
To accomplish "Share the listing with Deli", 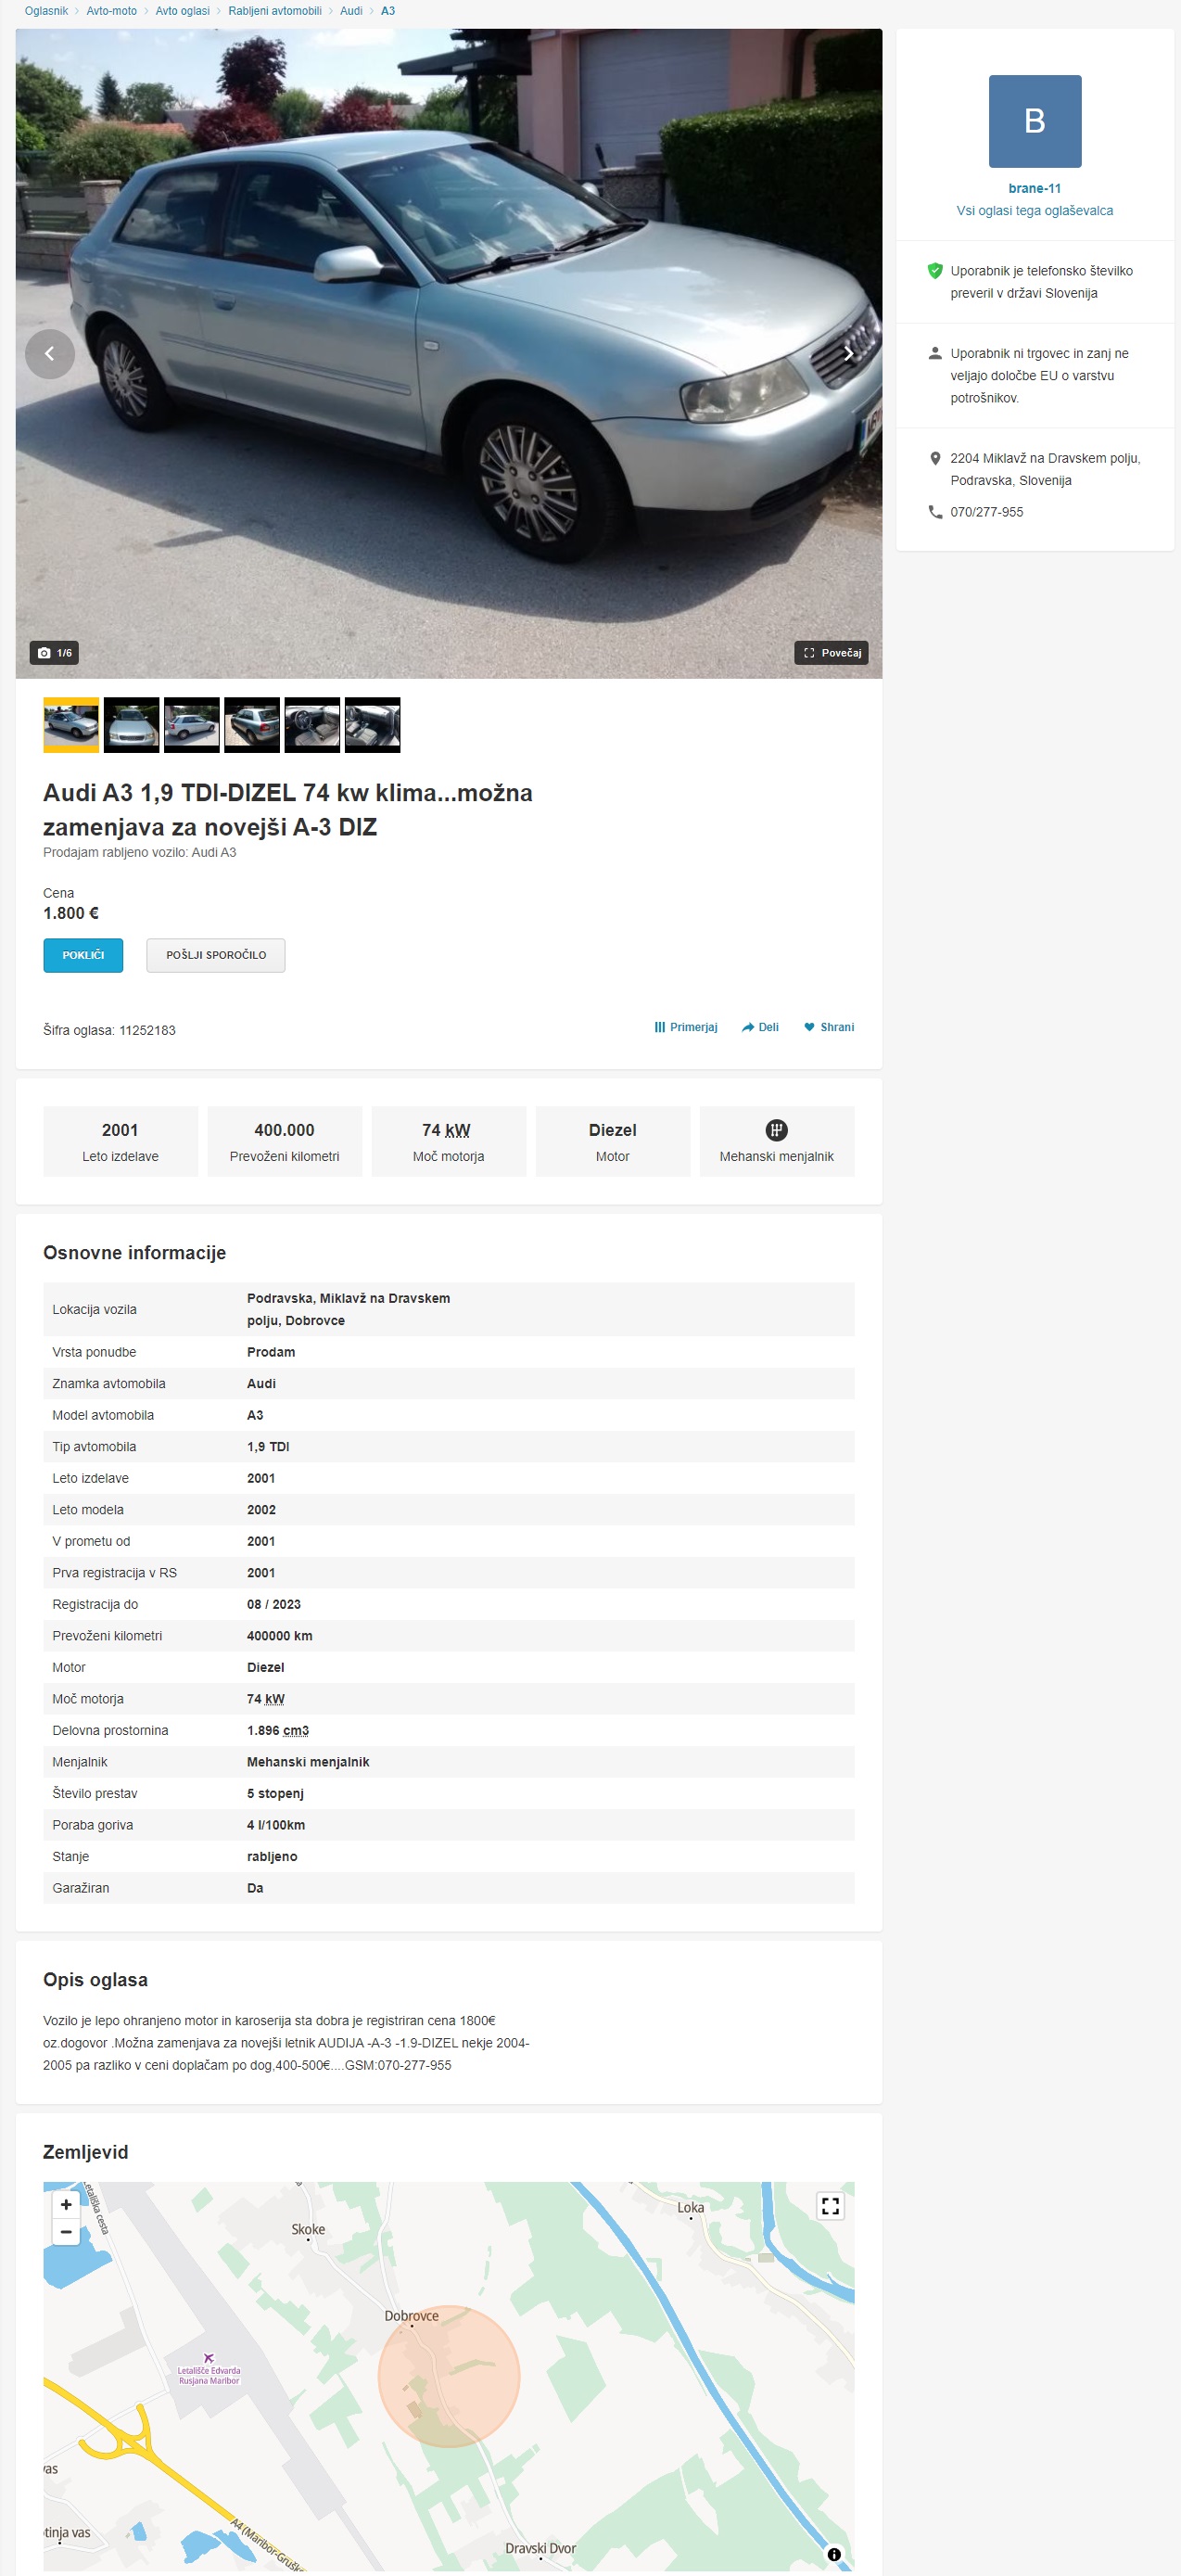I will pos(760,1027).
